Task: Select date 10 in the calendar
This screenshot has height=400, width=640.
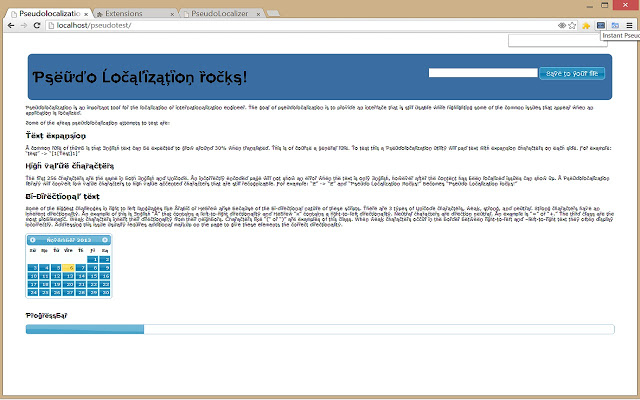Action: (33, 276)
